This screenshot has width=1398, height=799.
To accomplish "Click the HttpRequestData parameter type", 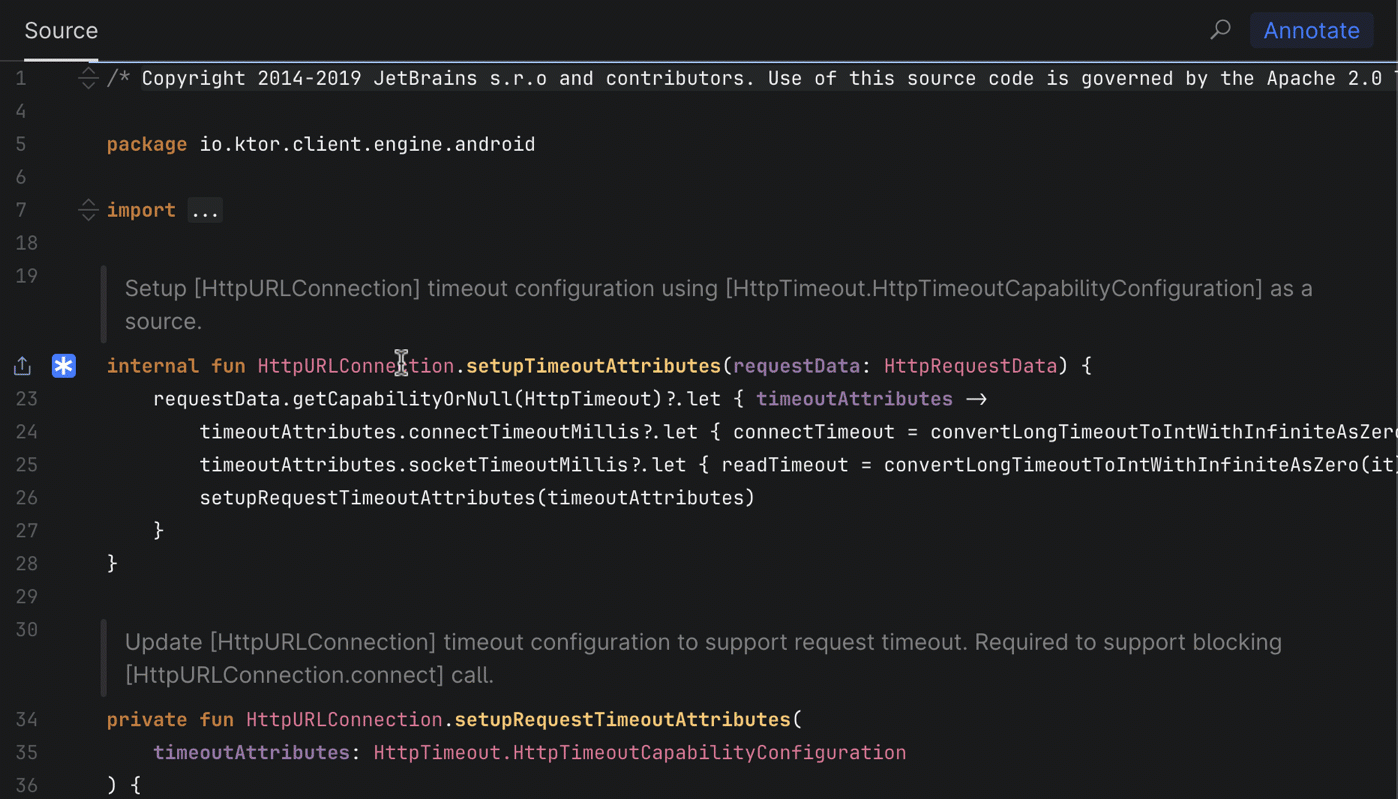I will (x=970, y=366).
